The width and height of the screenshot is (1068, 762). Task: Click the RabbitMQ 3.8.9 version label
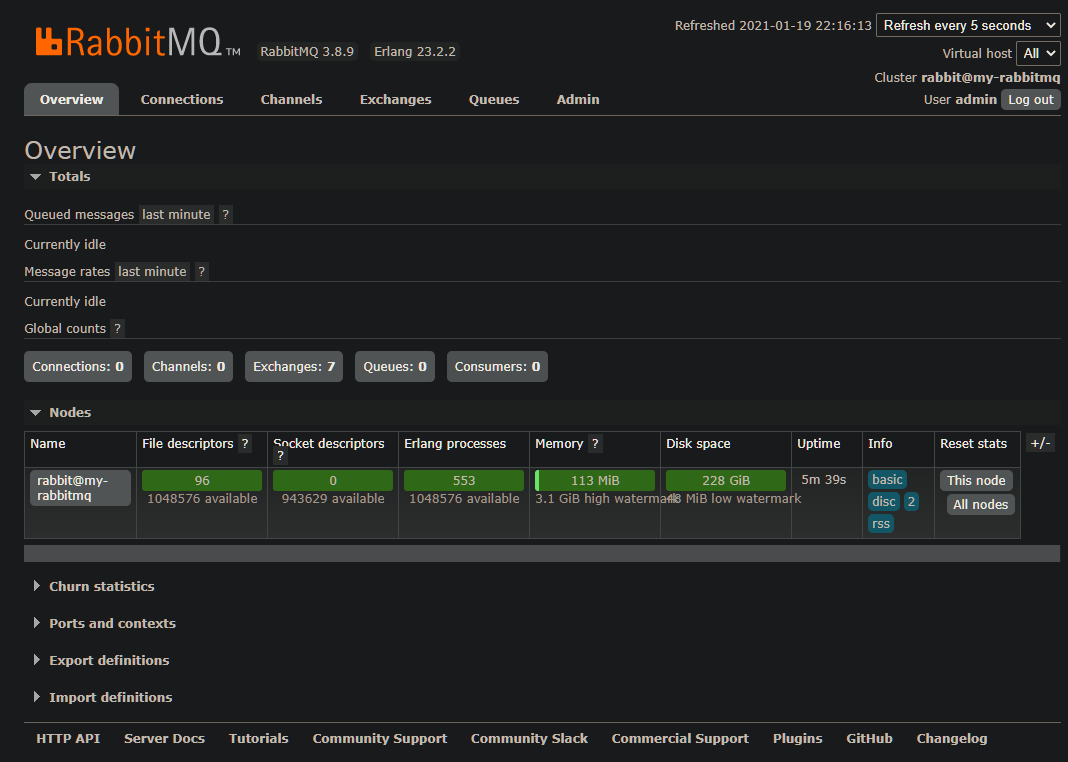(x=307, y=52)
